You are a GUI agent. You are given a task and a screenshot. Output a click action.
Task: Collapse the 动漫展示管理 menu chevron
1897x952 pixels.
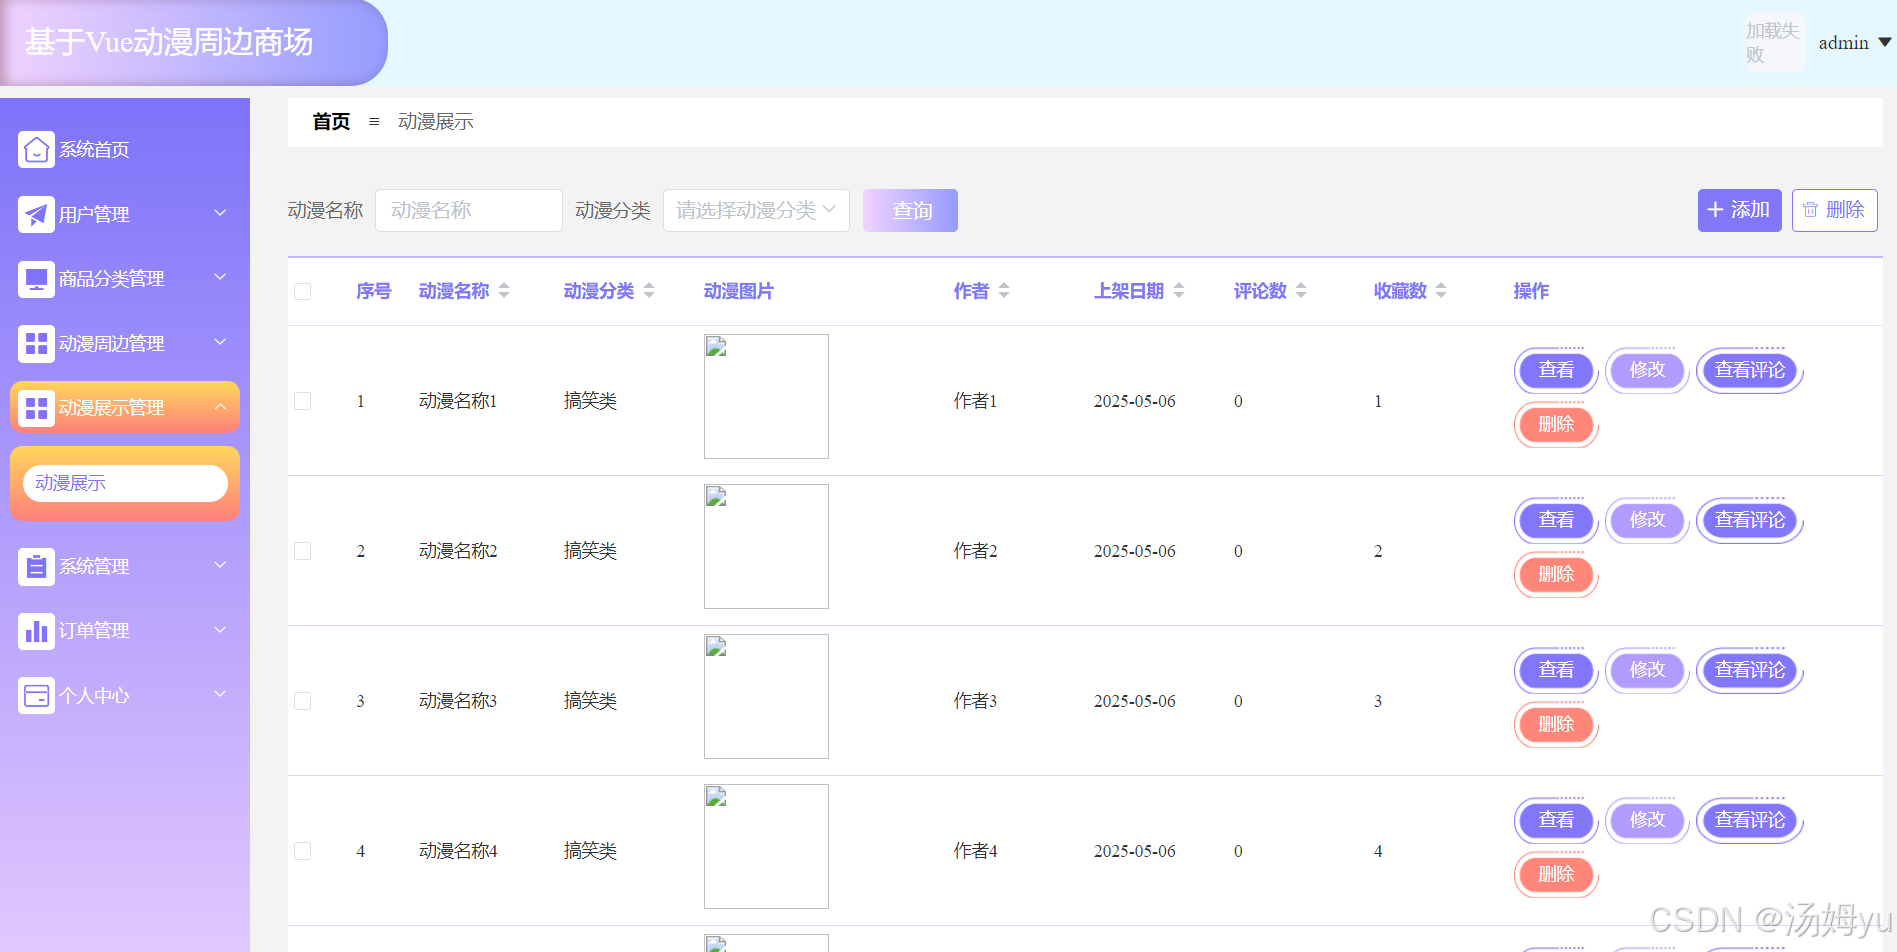tap(220, 407)
